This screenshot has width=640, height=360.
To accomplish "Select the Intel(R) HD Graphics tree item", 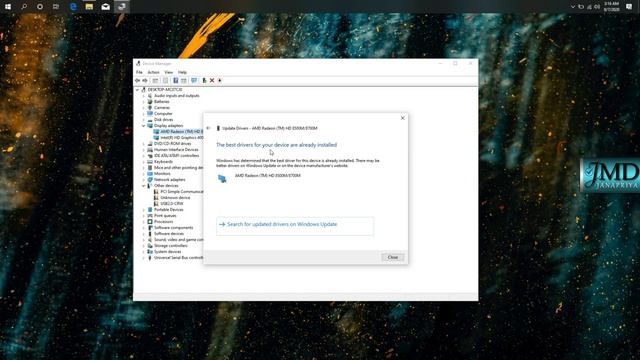I will point(182,138).
